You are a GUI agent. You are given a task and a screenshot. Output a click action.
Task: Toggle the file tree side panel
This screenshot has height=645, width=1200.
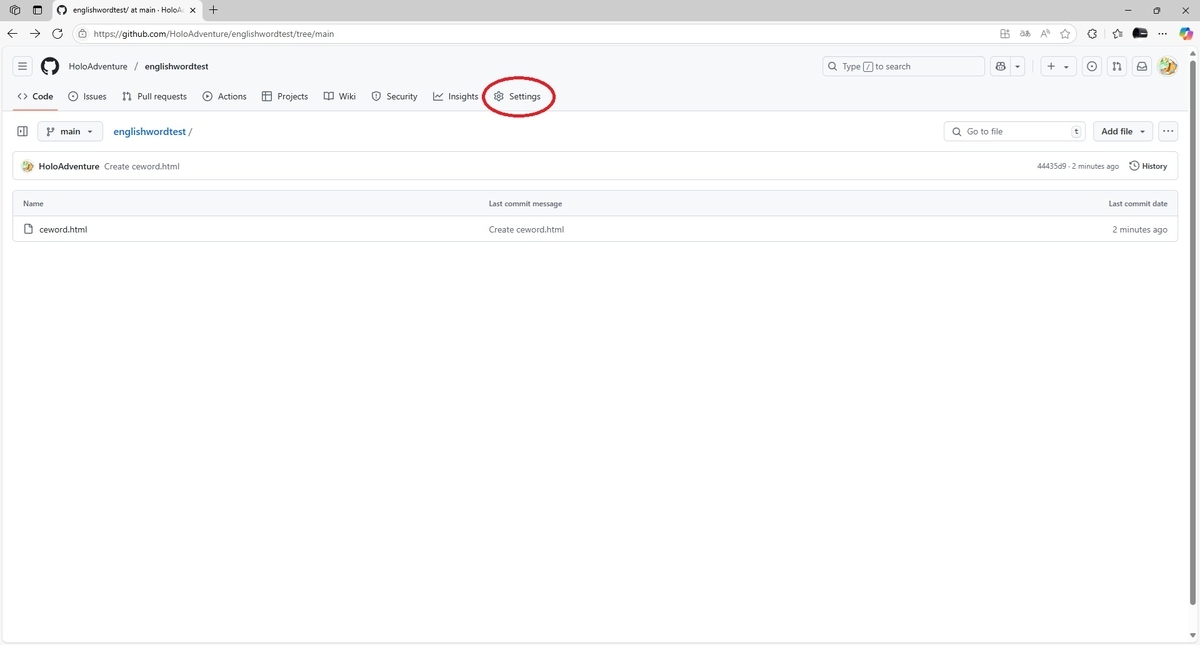click(22, 131)
